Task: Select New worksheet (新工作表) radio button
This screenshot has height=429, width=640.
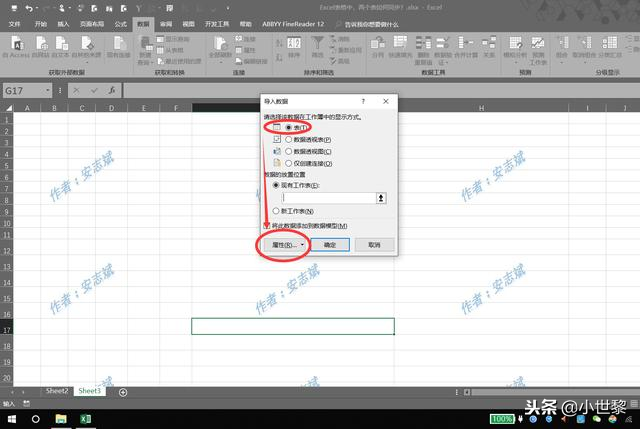Action: (x=276, y=211)
